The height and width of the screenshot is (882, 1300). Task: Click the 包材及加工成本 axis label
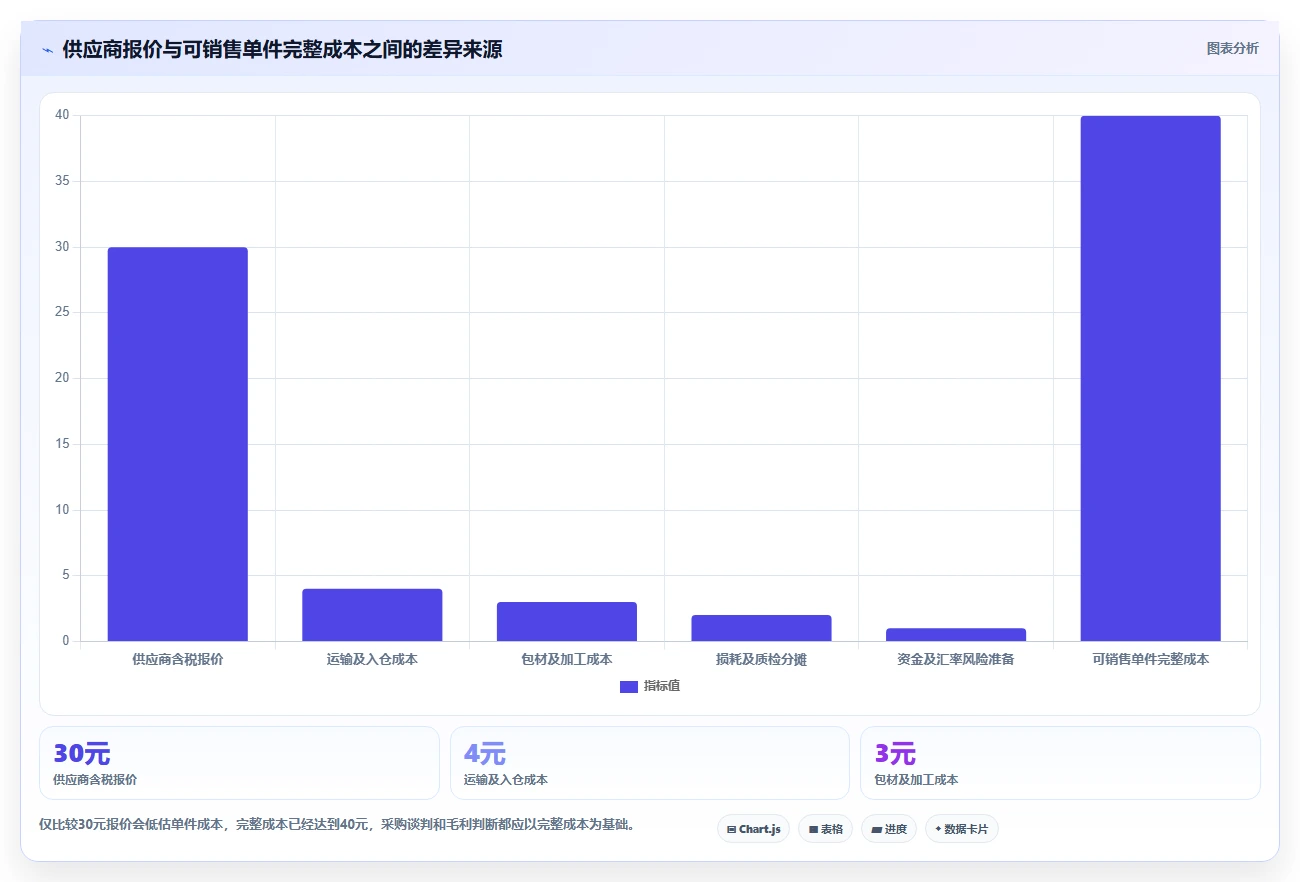[567, 660]
